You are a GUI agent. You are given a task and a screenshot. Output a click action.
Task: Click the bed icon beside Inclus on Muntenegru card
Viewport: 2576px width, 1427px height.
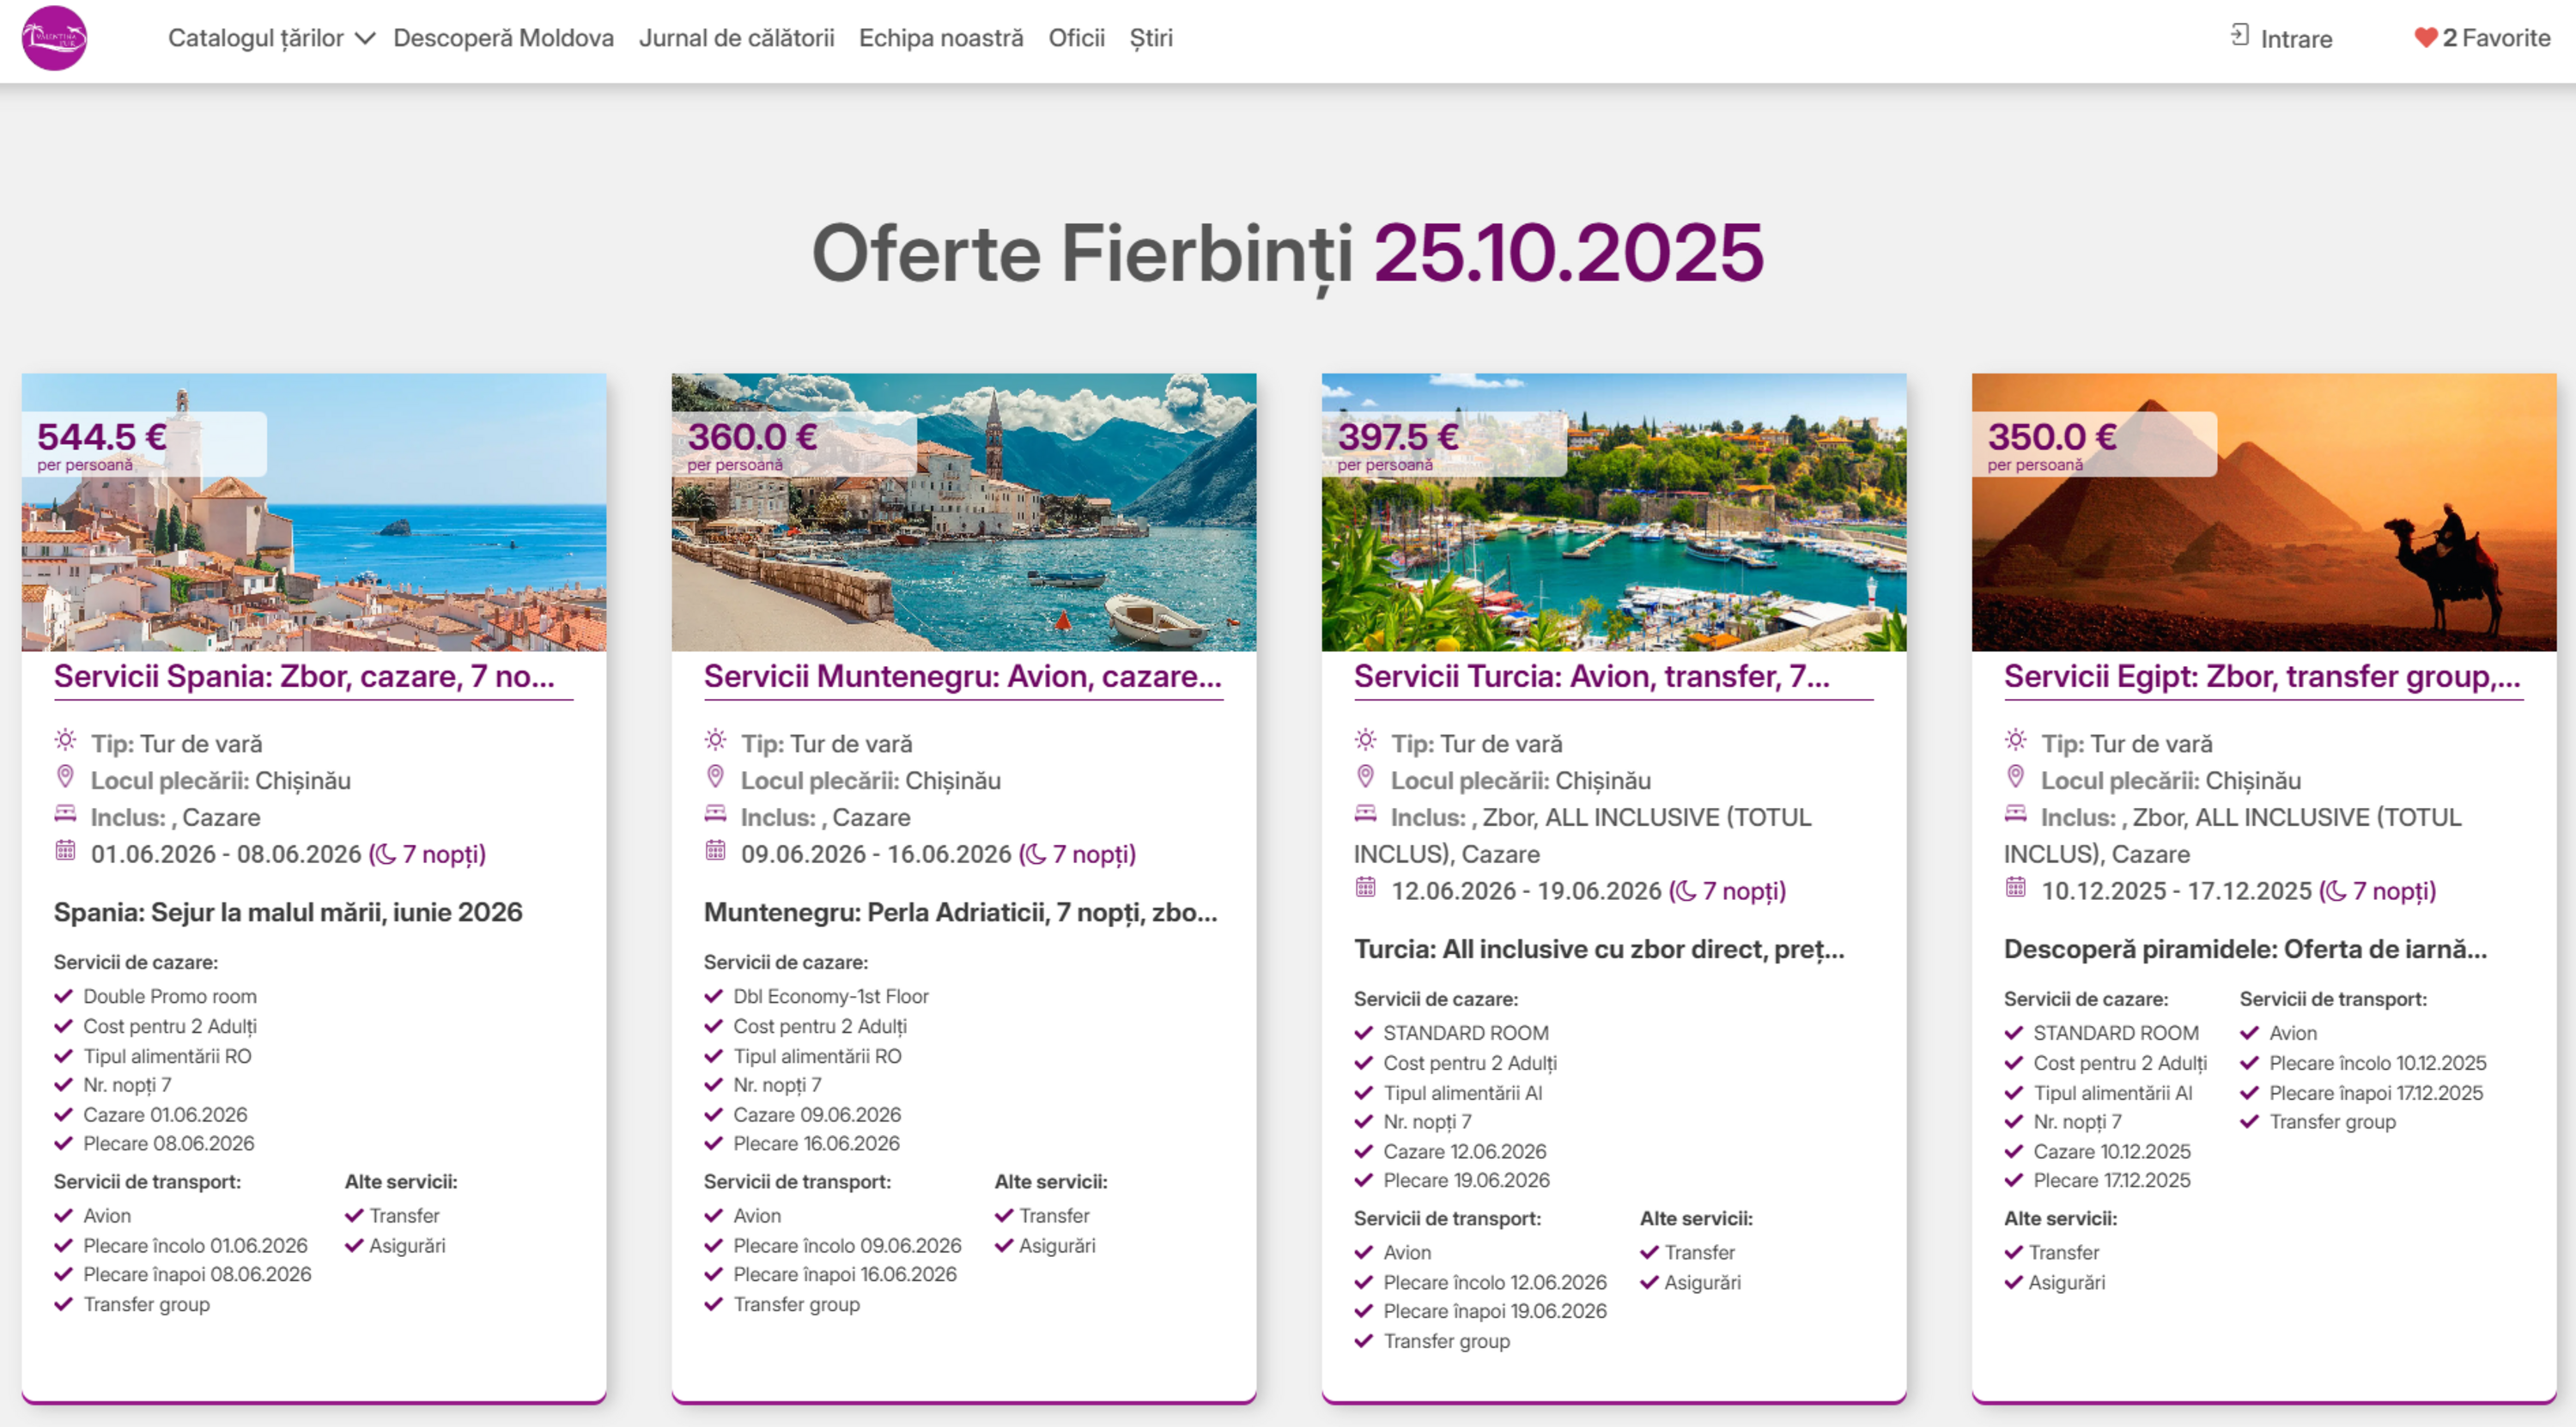coord(714,815)
